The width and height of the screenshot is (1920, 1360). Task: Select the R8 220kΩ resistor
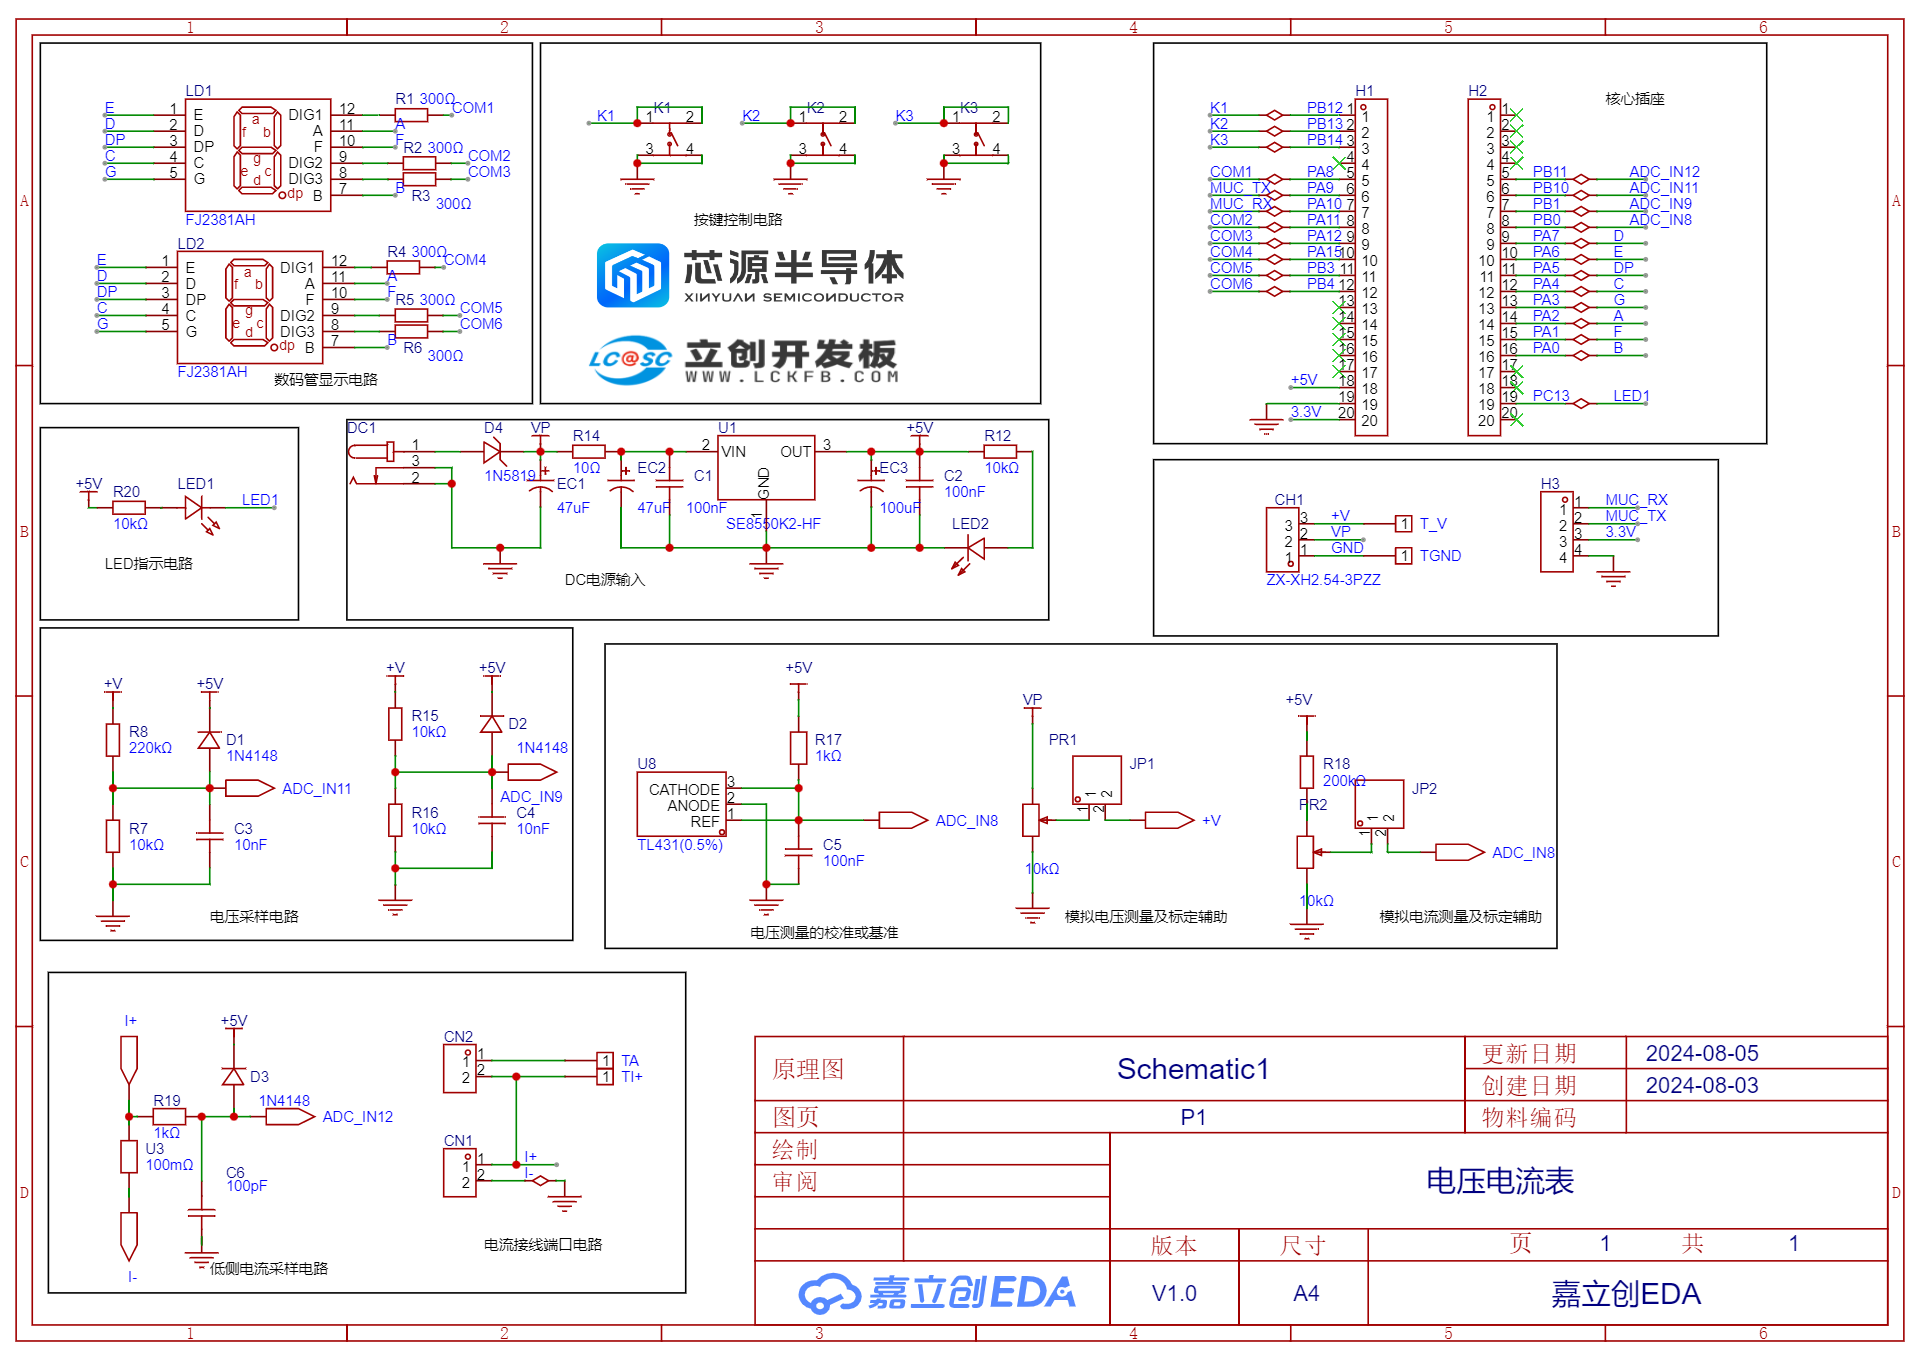tap(113, 740)
